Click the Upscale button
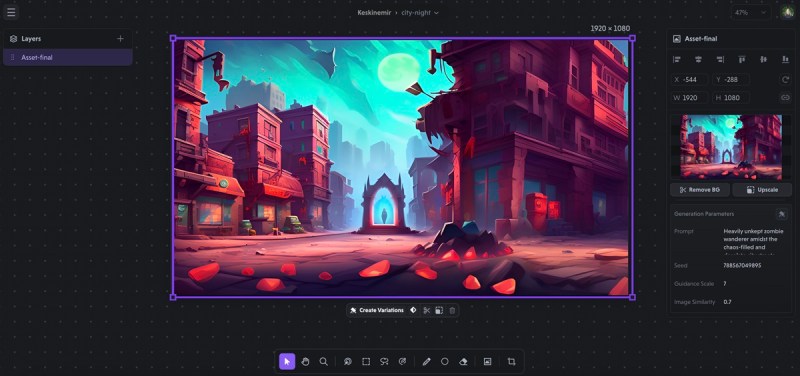 tap(762, 190)
